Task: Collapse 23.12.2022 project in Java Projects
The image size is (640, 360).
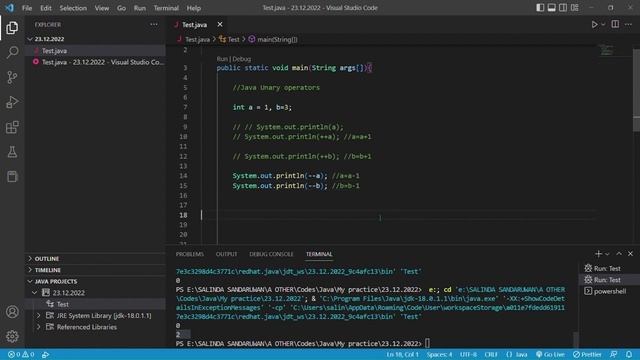Action: tap(35, 293)
